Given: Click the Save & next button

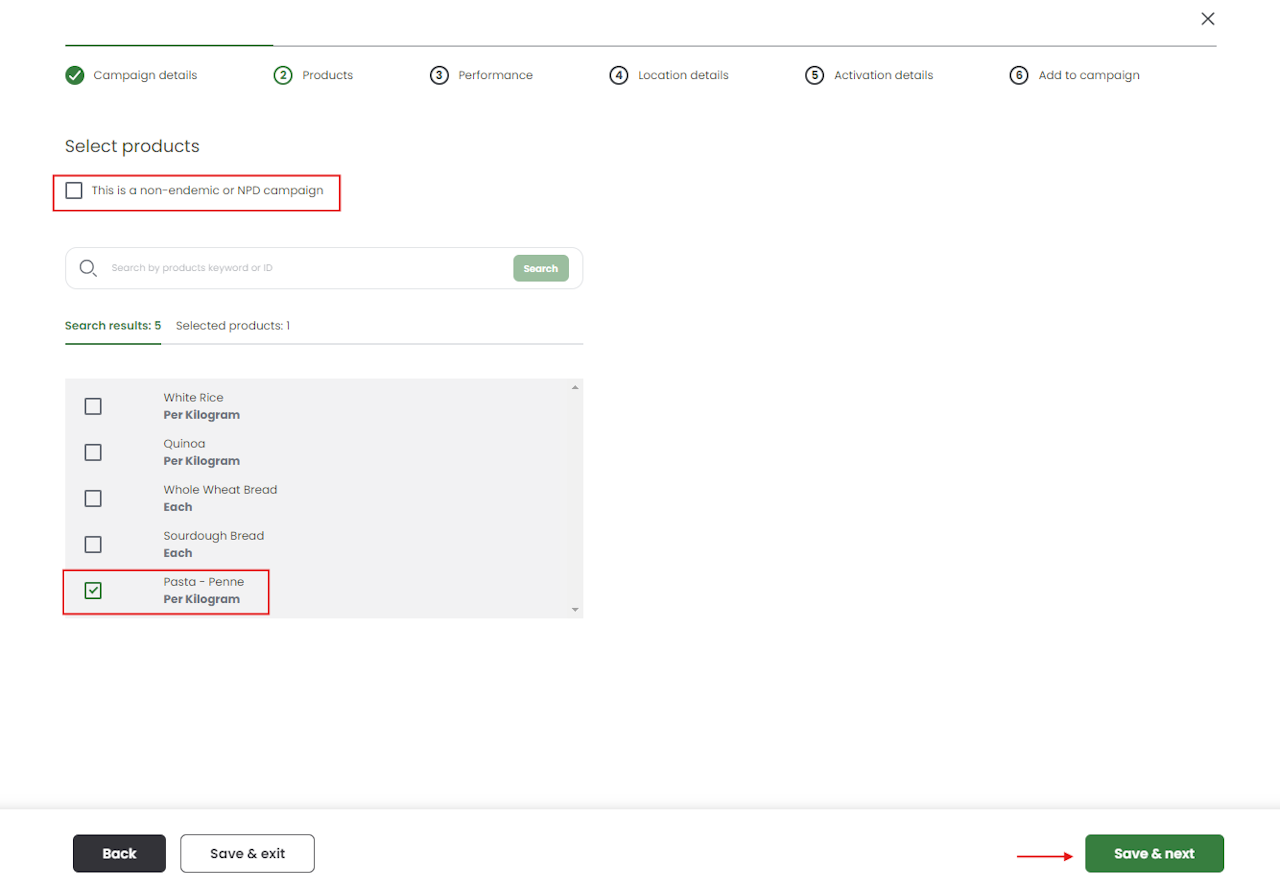Looking at the screenshot, I should point(1154,854).
